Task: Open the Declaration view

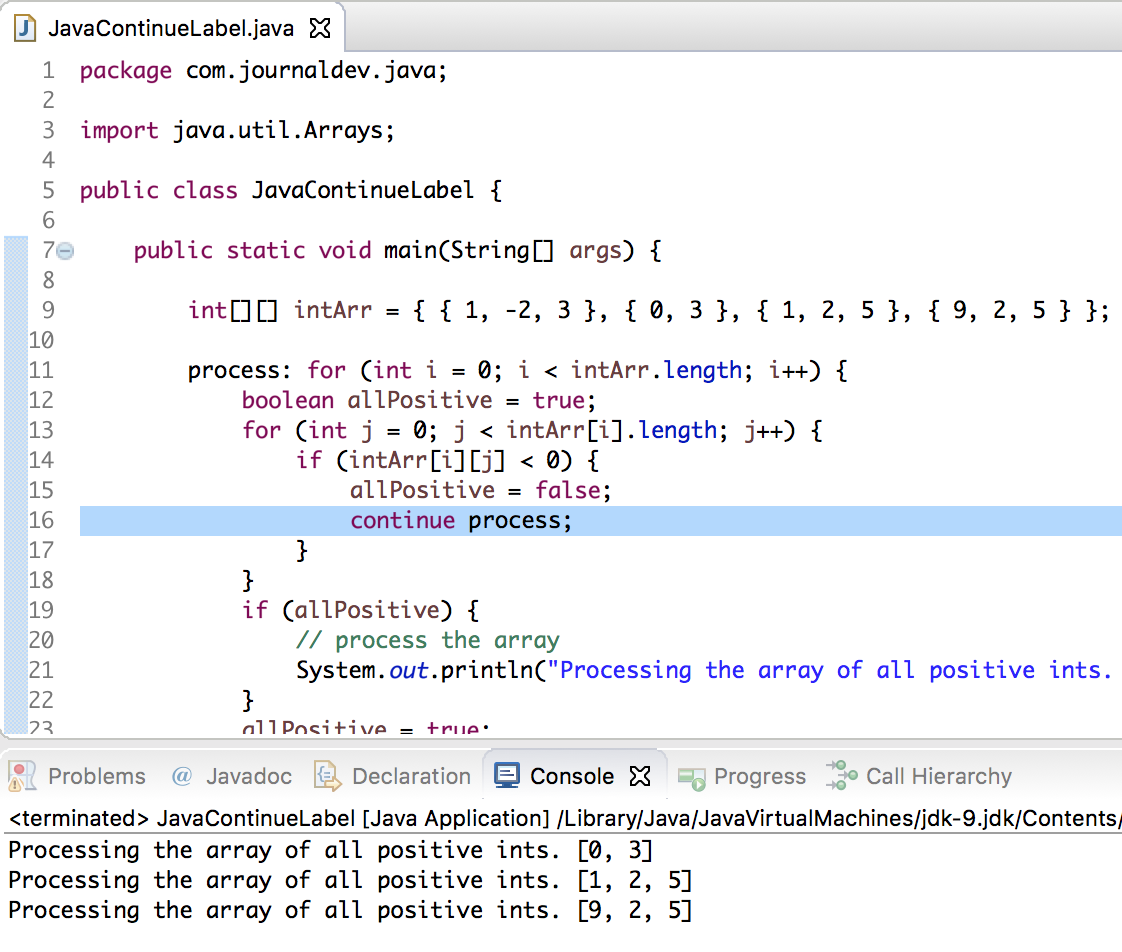Action: [x=409, y=776]
